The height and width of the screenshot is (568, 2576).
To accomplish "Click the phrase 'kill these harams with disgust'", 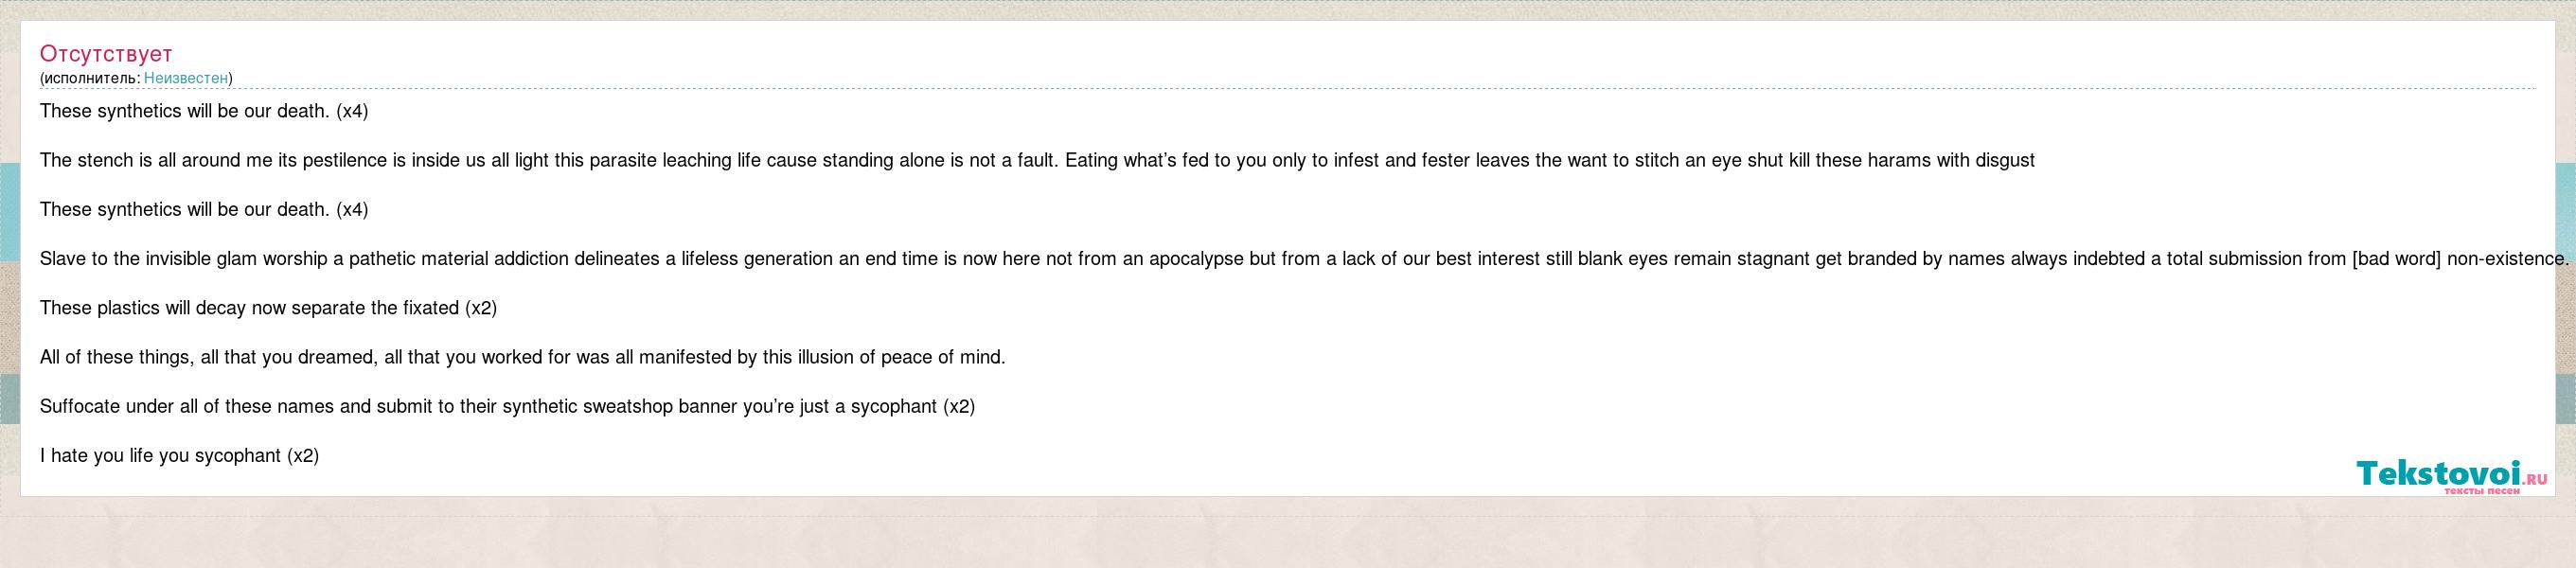I will point(1911,160).
